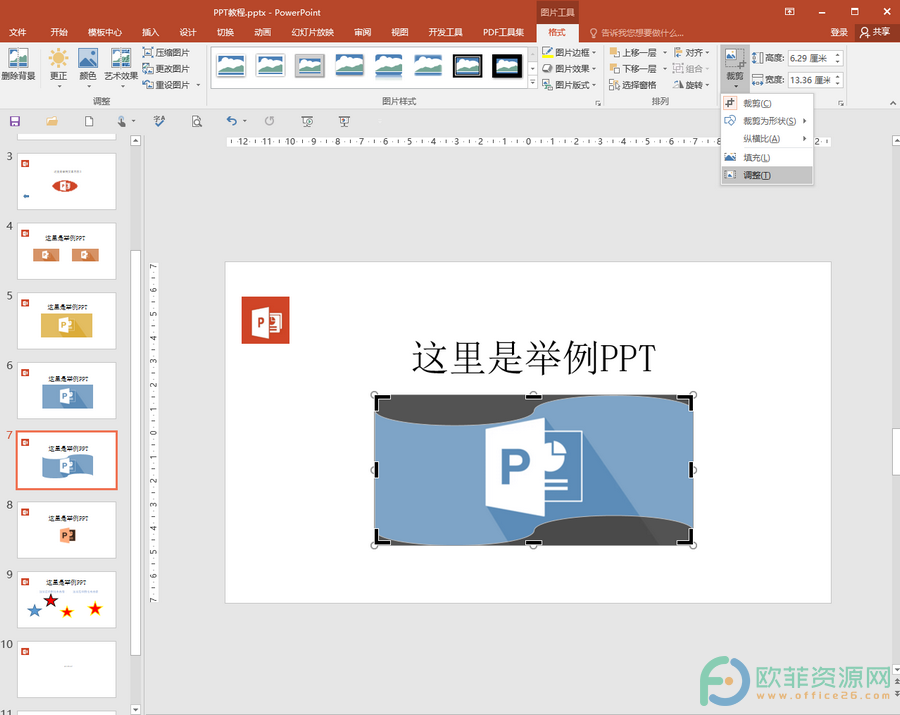Screen dimensions: 900x715
Task: Click 重设图片 (Reset Picture)
Action: [x=166, y=84]
